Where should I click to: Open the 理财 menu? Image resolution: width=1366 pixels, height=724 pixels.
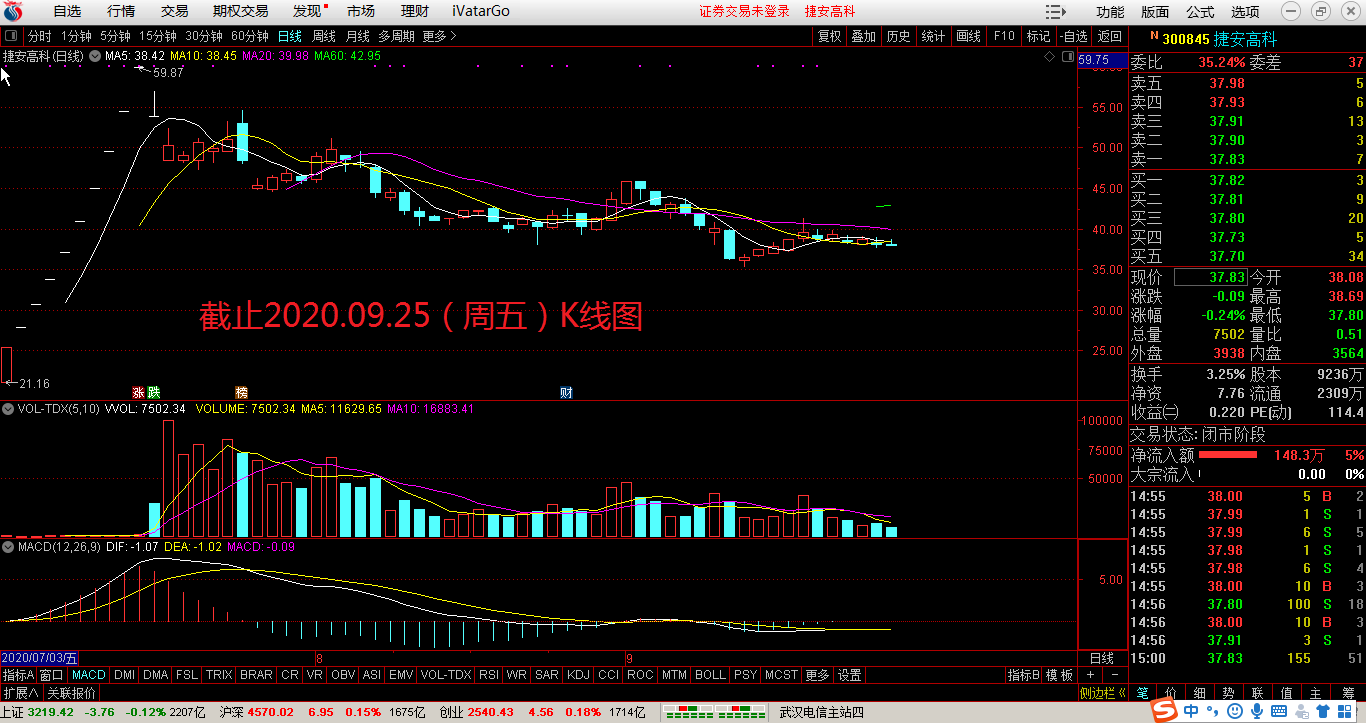pos(415,11)
